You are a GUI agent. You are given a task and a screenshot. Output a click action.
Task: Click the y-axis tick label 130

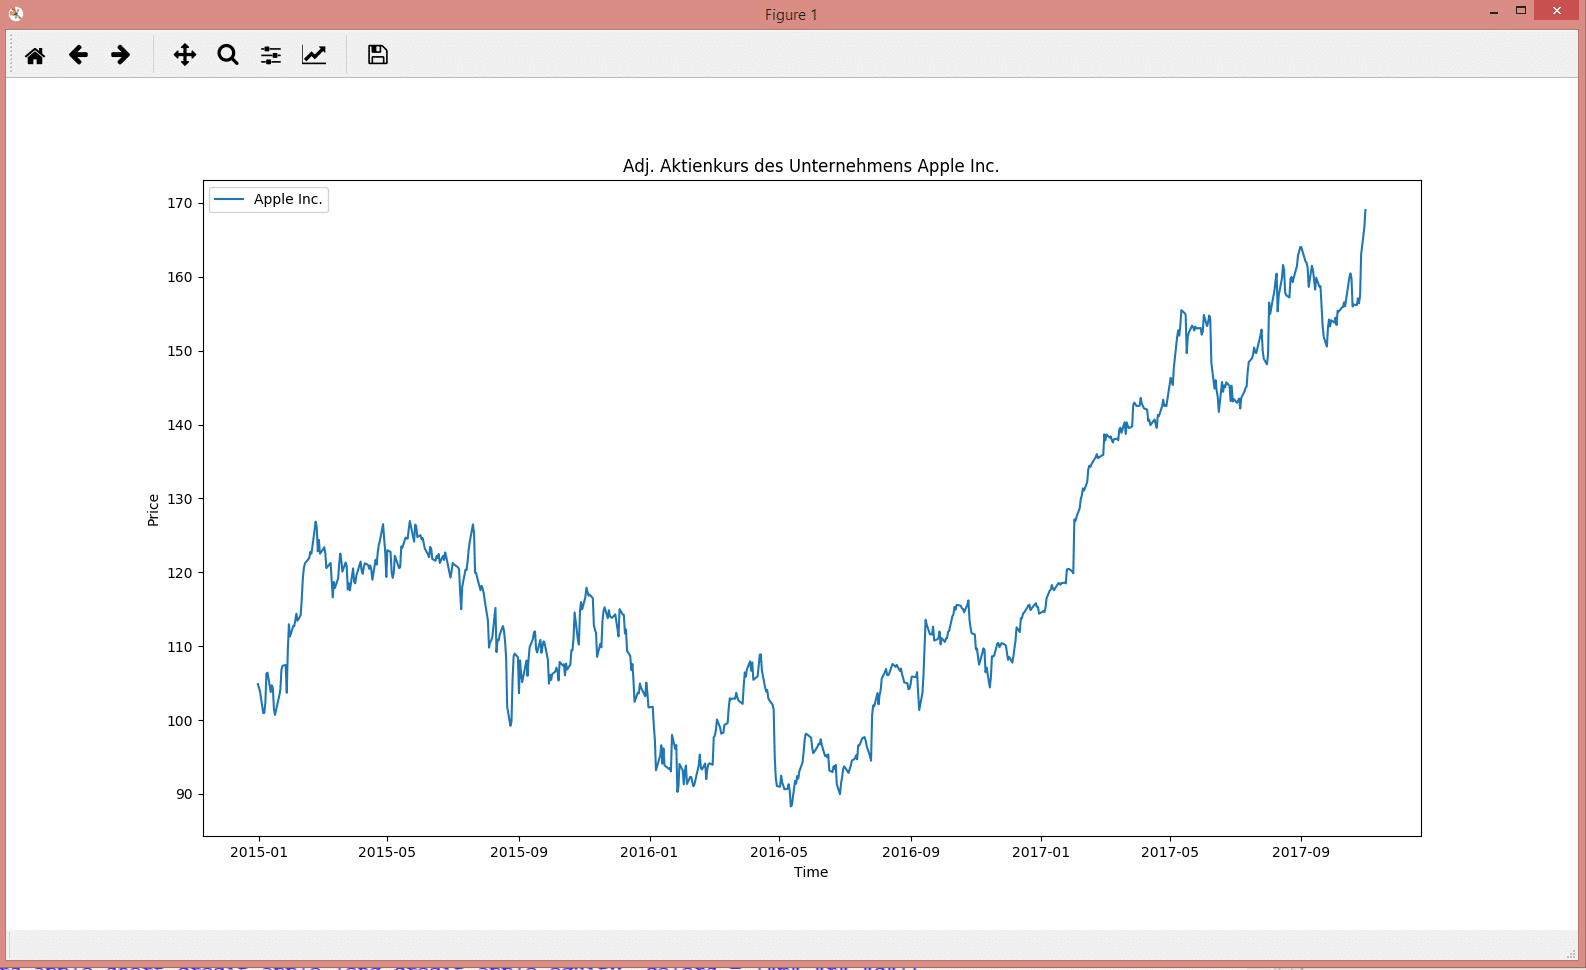pos(180,499)
